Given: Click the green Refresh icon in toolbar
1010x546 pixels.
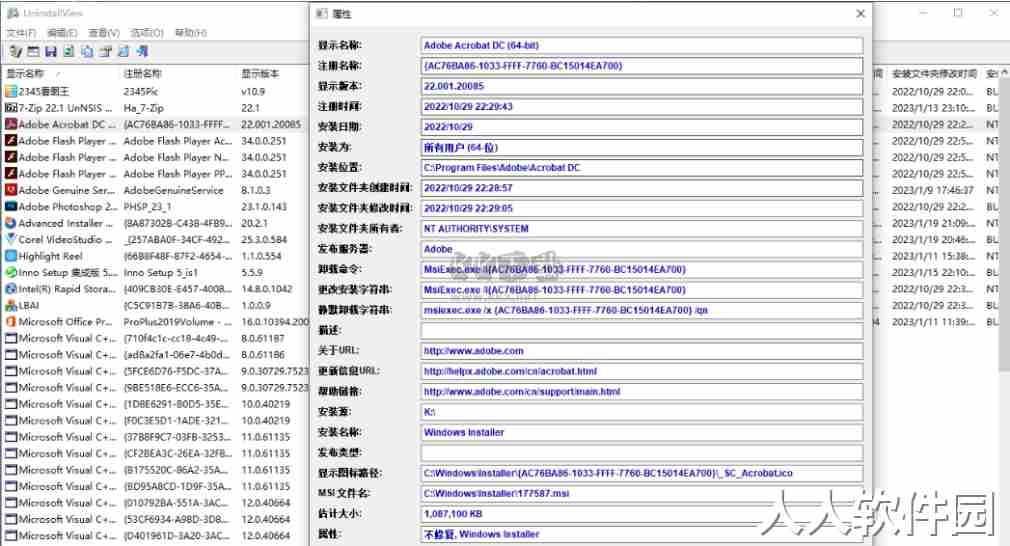Looking at the screenshot, I should [69, 52].
